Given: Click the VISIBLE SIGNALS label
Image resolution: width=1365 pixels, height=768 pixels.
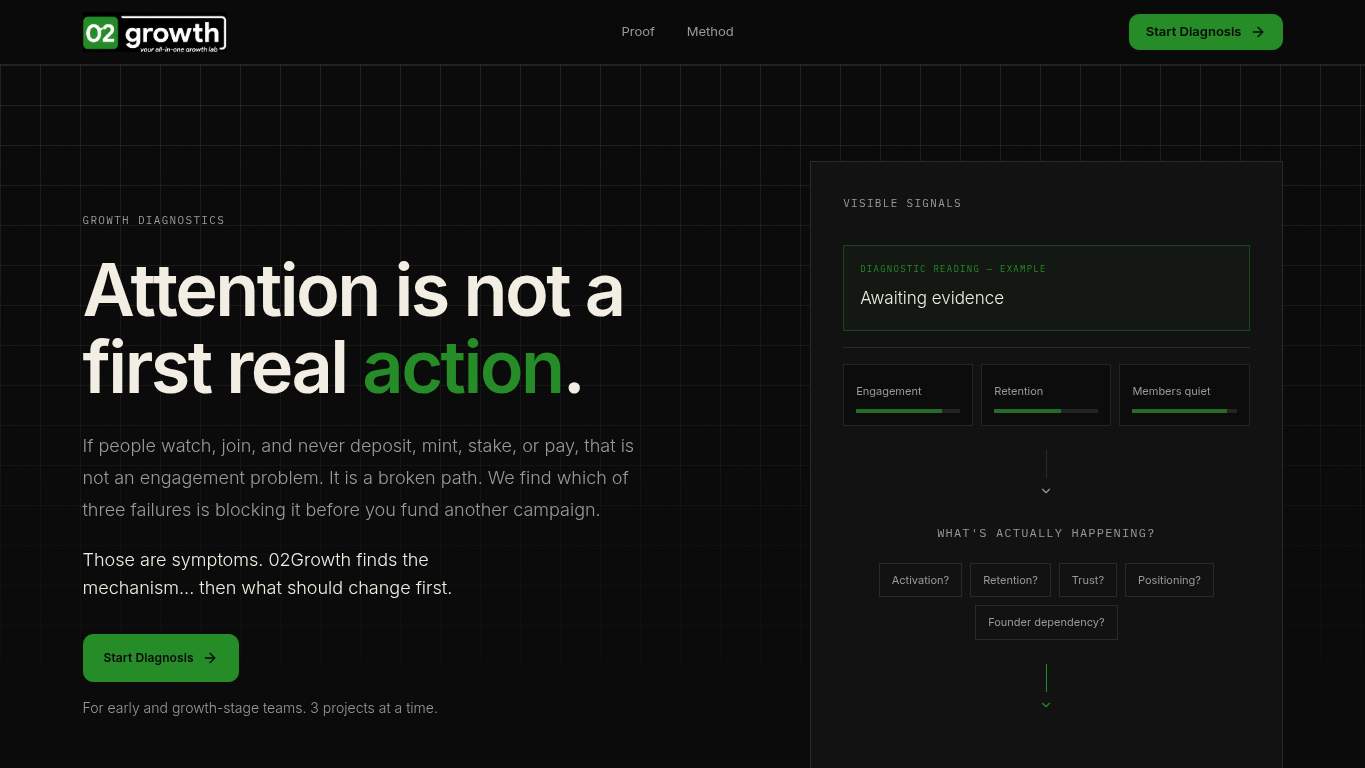Looking at the screenshot, I should (902, 203).
